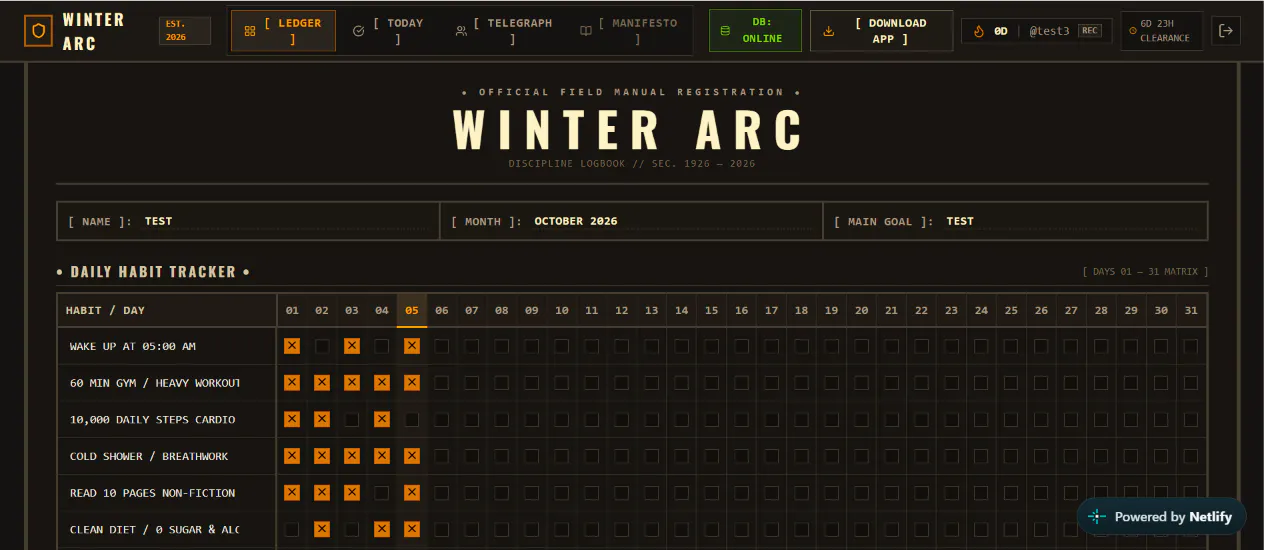Click the checkmark circle icon beside Today

[x=359, y=31]
